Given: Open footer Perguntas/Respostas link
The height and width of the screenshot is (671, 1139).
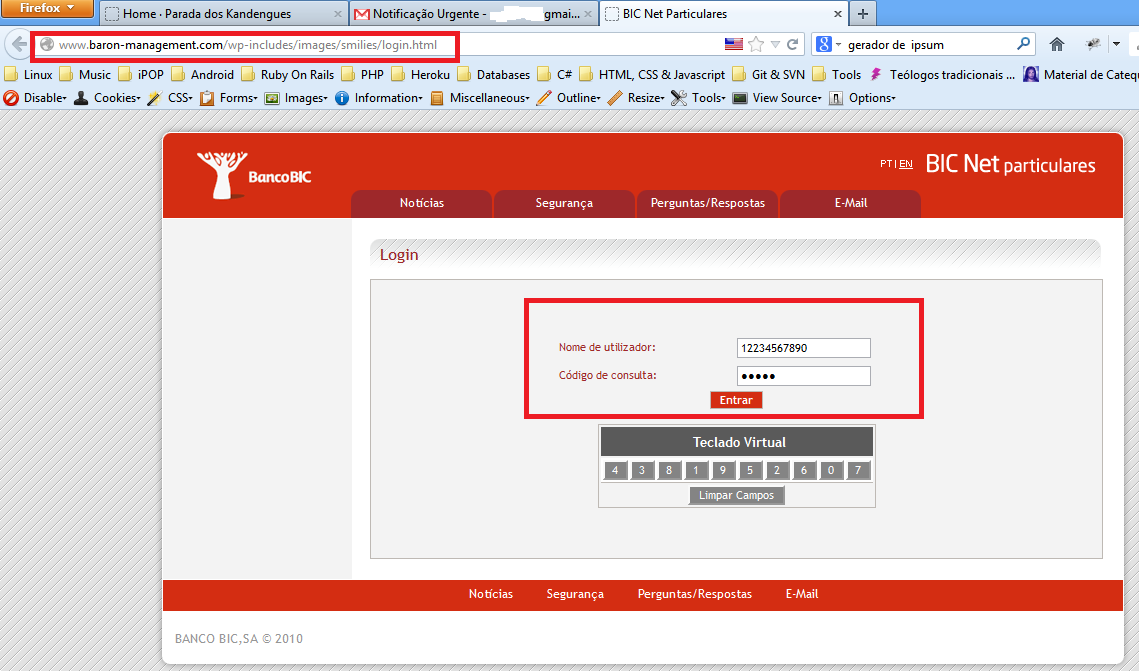Looking at the screenshot, I should click(x=694, y=594).
